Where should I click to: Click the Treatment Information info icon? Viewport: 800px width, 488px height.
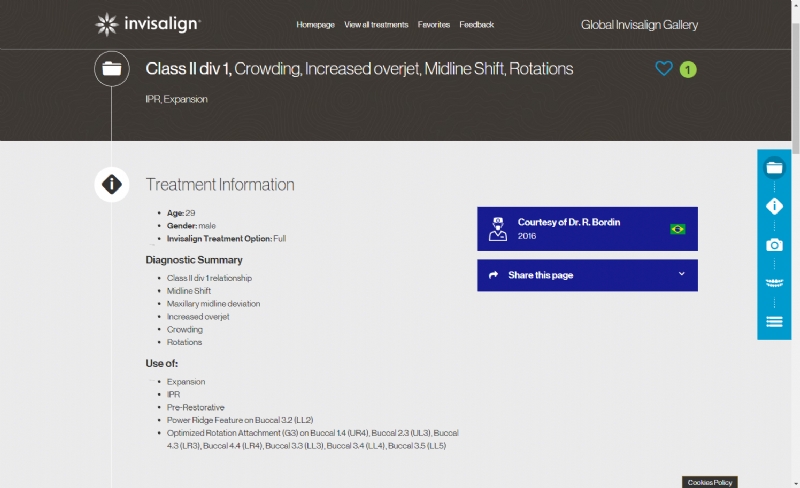(112, 184)
